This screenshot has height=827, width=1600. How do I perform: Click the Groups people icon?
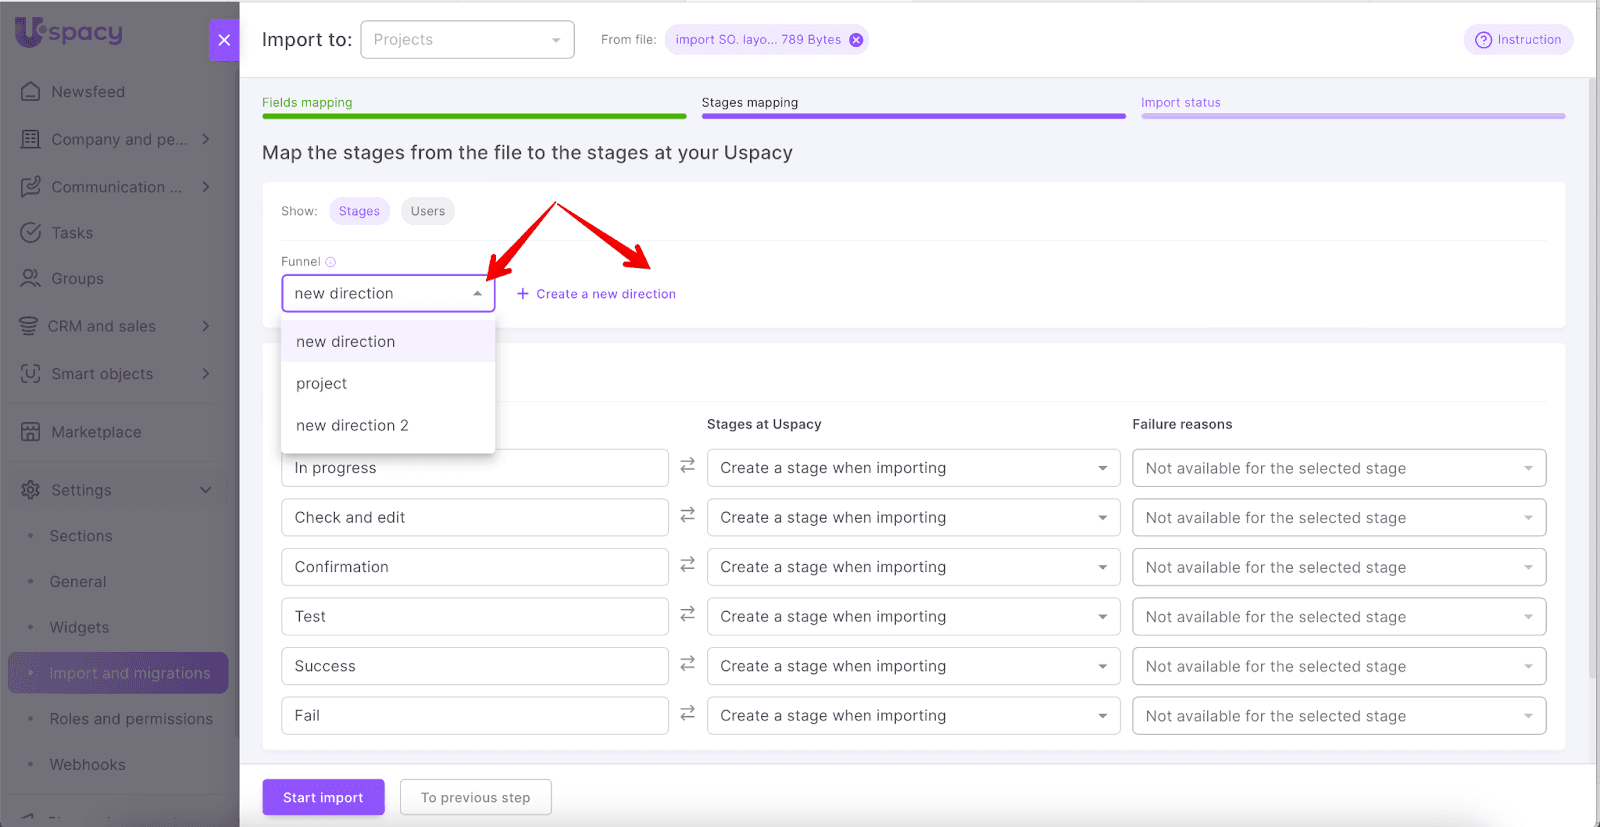(x=31, y=278)
